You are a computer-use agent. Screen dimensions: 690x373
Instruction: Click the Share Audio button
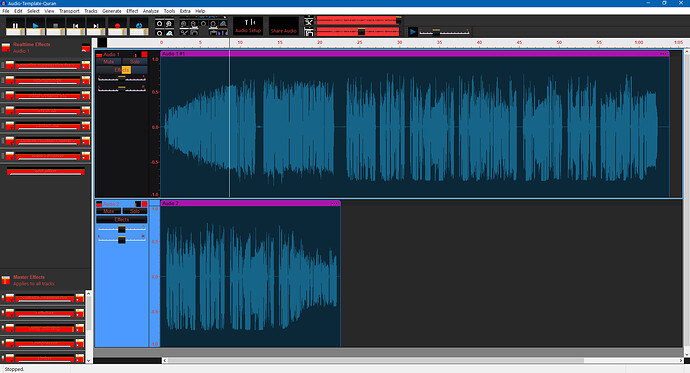point(284,26)
